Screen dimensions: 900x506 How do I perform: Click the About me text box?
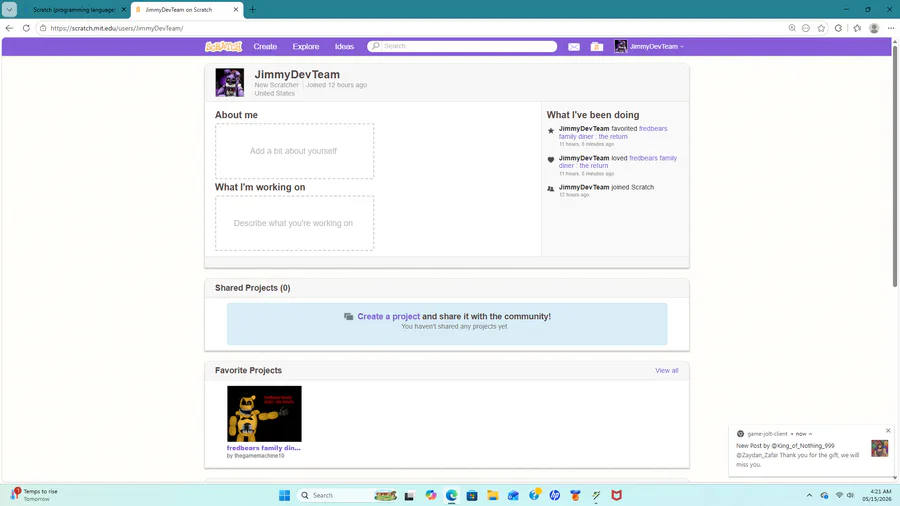click(294, 151)
